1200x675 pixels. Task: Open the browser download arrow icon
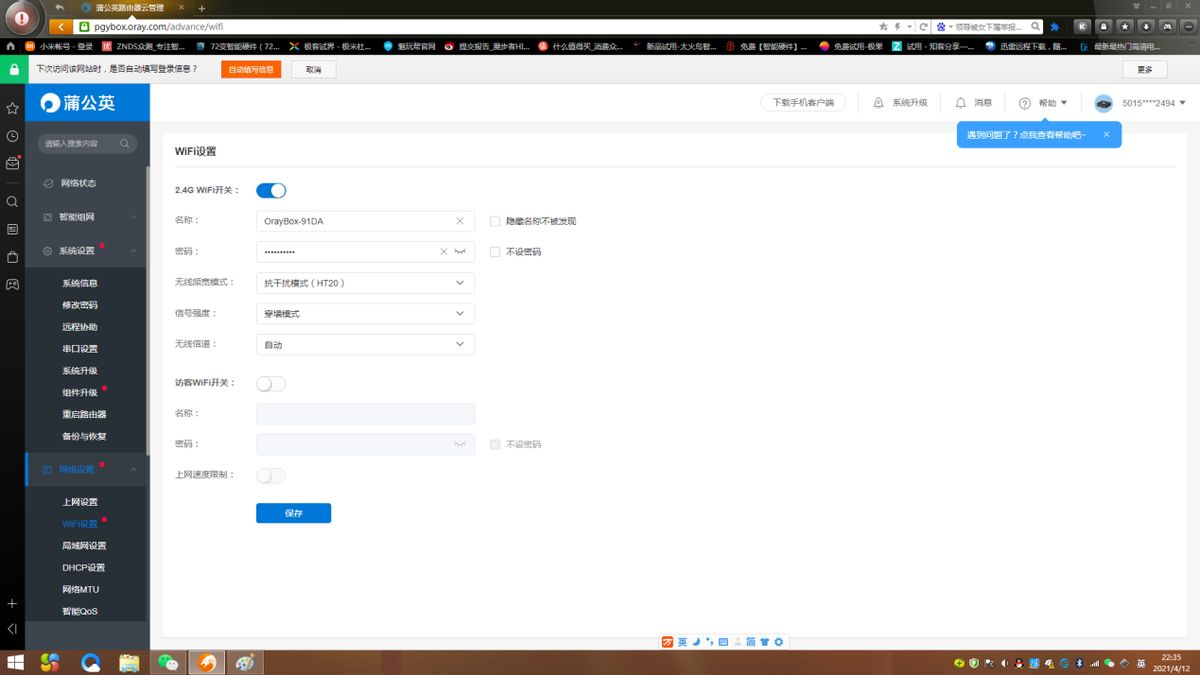pos(1146,27)
